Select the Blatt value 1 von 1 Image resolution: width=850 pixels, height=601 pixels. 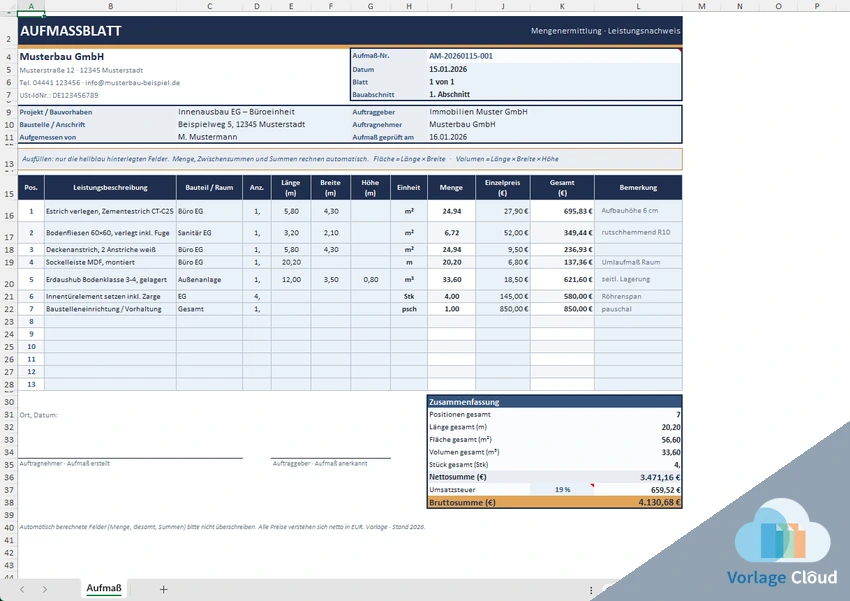[x=442, y=82]
